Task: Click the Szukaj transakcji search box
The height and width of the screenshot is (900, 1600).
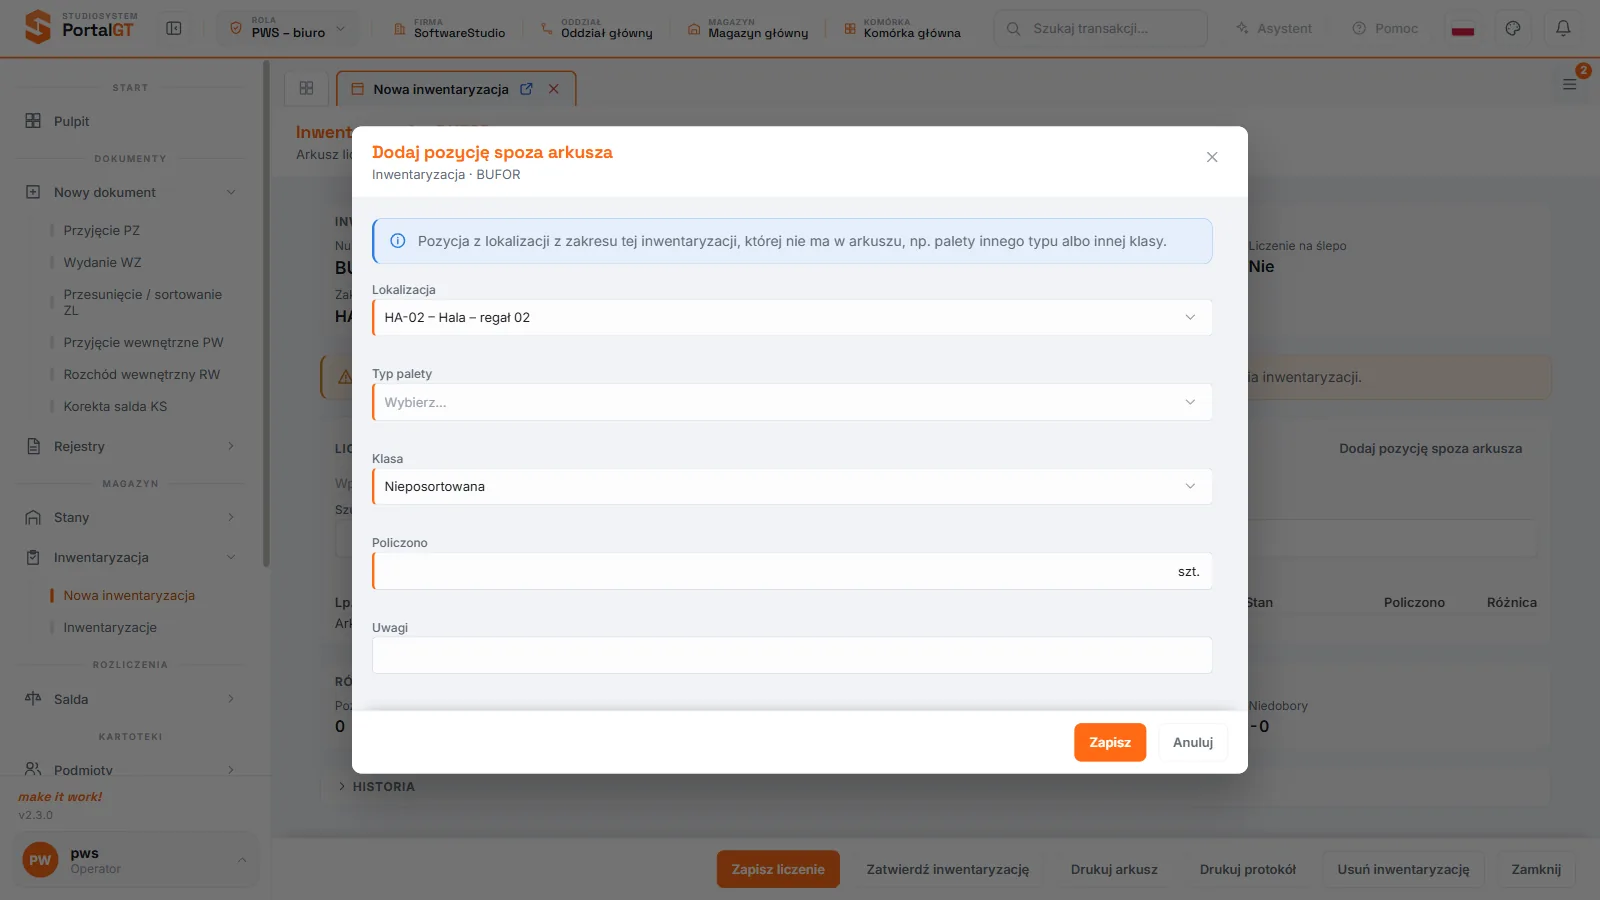Action: pyautogui.click(x=1100, y=28)
